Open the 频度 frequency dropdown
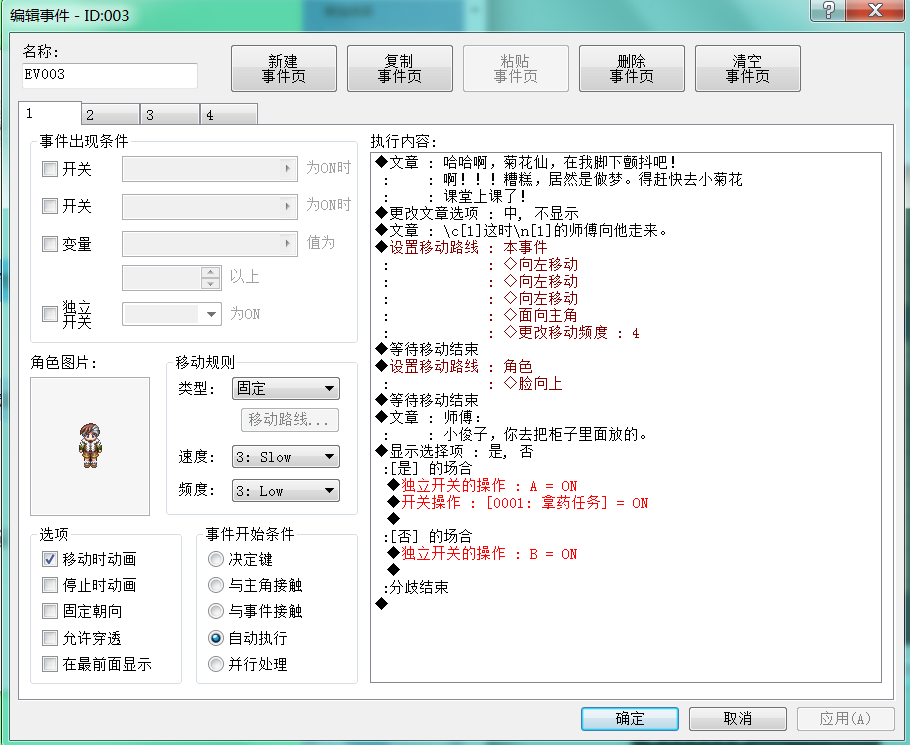 coord(286,491)
